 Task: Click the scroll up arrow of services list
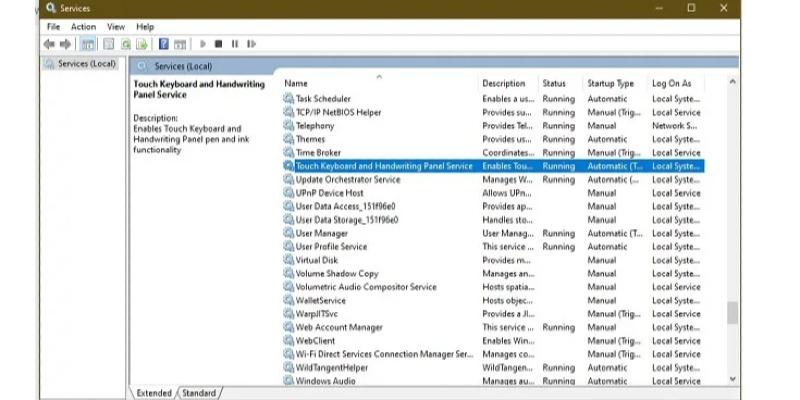[733, 82]
